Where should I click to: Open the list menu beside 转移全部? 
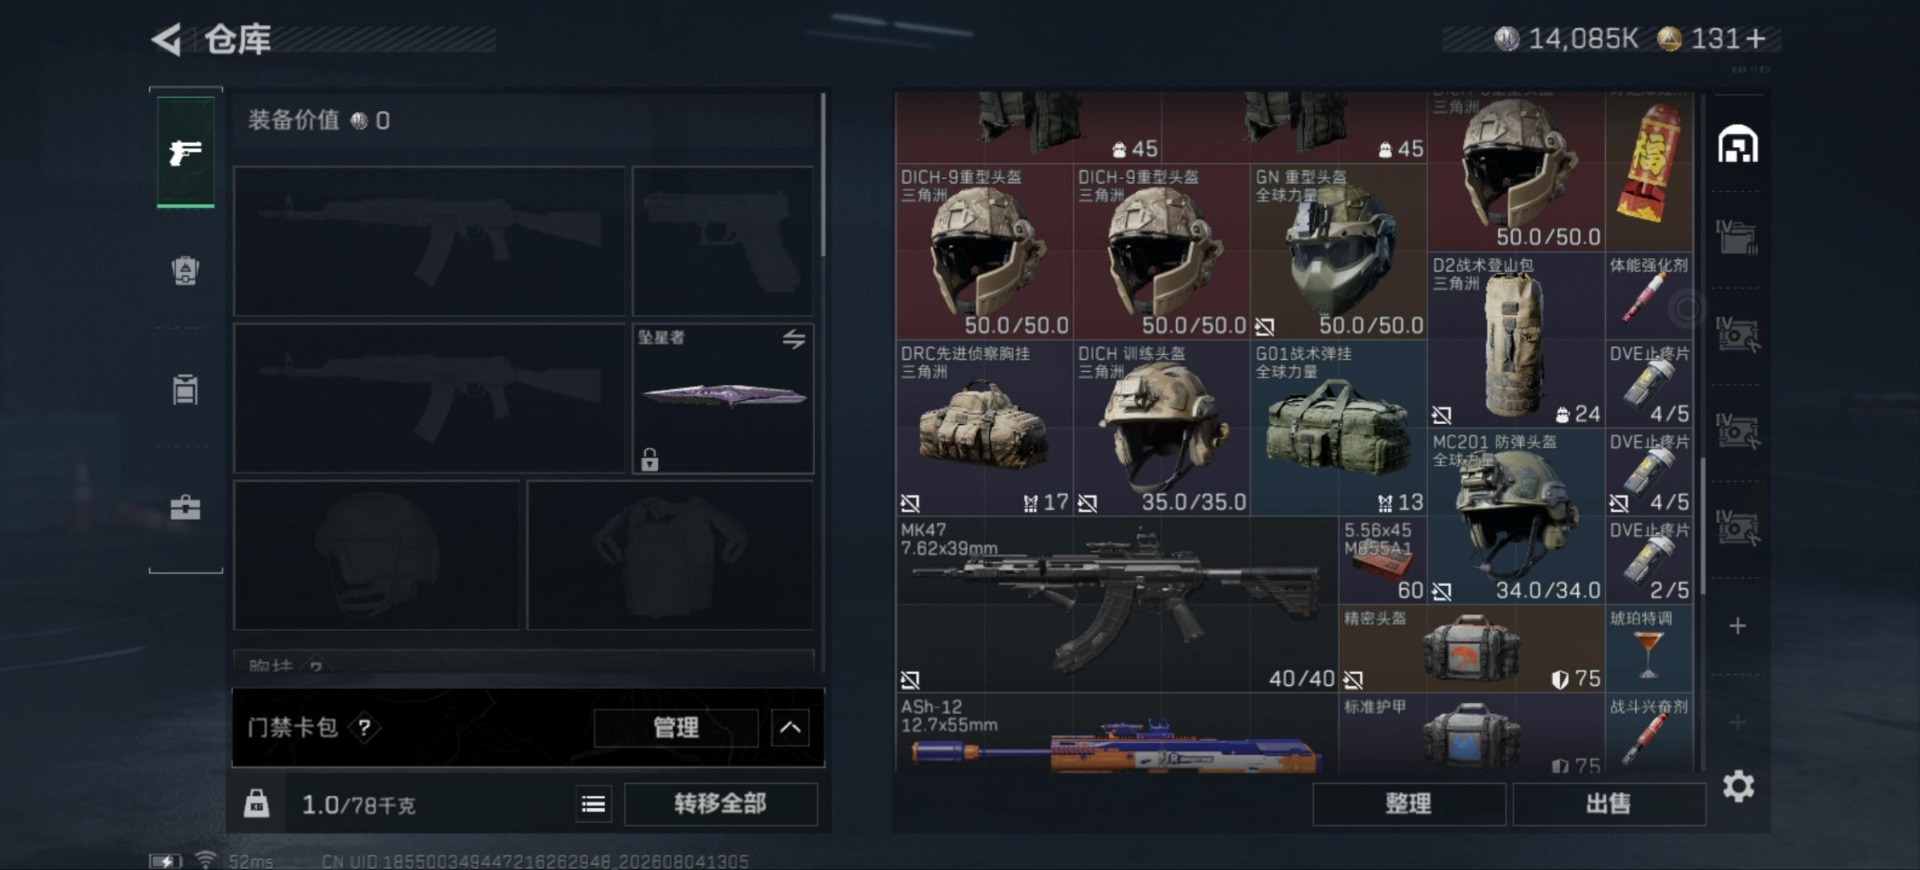(x=593, y=804)
